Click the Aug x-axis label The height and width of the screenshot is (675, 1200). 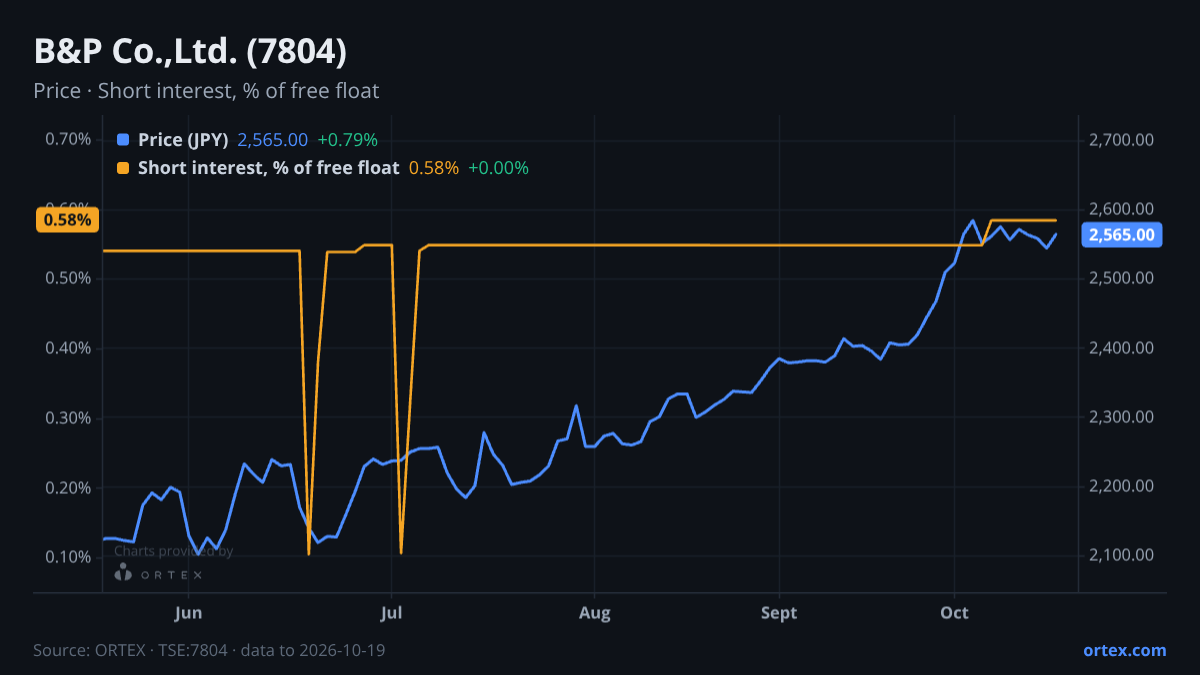[x=595, y=613]
